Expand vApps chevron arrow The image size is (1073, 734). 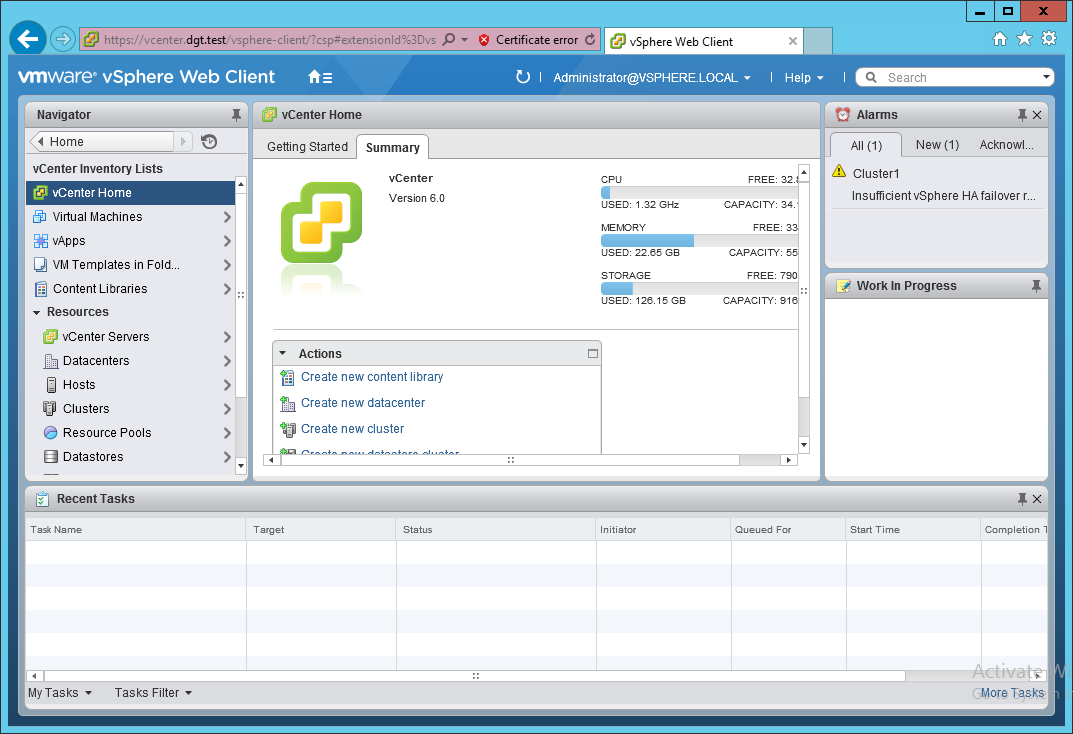pyautogui.click(x=227, y=241)
